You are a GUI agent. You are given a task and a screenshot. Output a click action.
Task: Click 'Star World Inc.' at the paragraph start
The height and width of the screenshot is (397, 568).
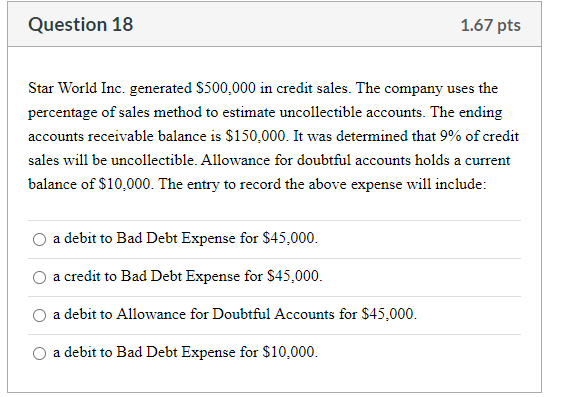click(x=77, y=88)
